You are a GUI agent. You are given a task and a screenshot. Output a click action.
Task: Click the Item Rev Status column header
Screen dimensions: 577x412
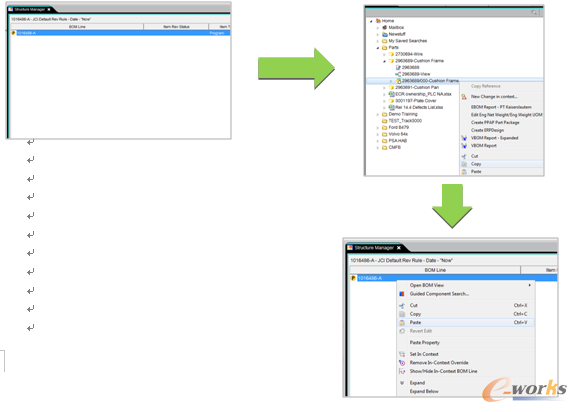click(176, 27)
